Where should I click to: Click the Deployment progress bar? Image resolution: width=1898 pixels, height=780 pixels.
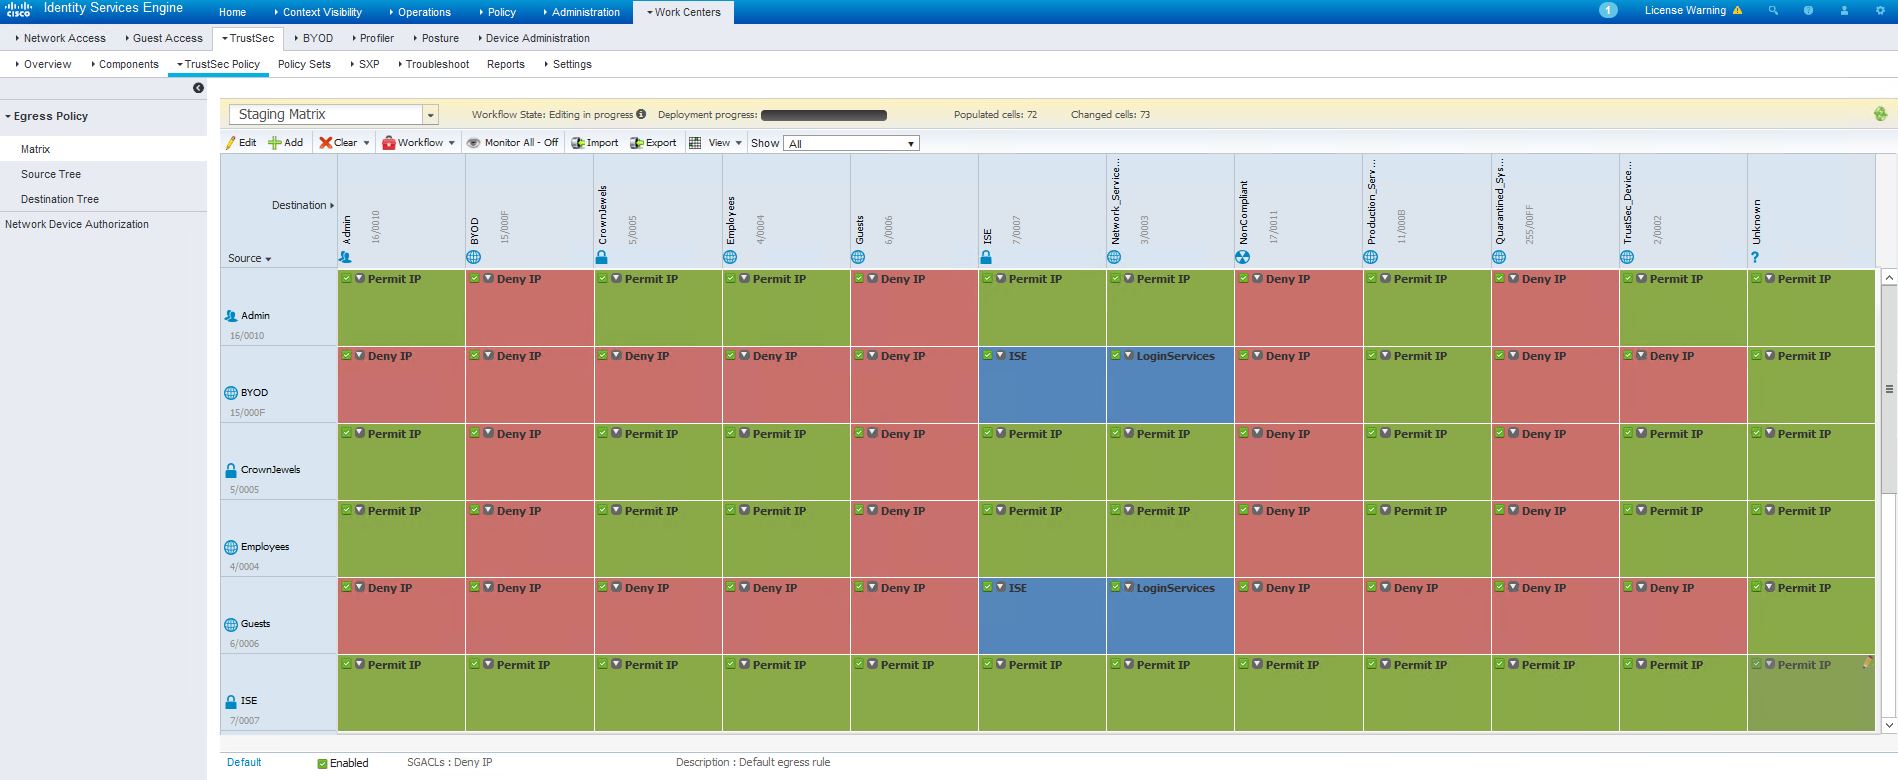pos(824,115)
